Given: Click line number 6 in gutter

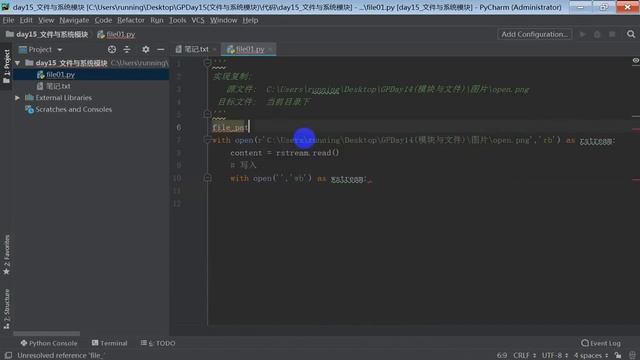Looking at the screenshot, I should pyautogui.click(x=179, y=127).
